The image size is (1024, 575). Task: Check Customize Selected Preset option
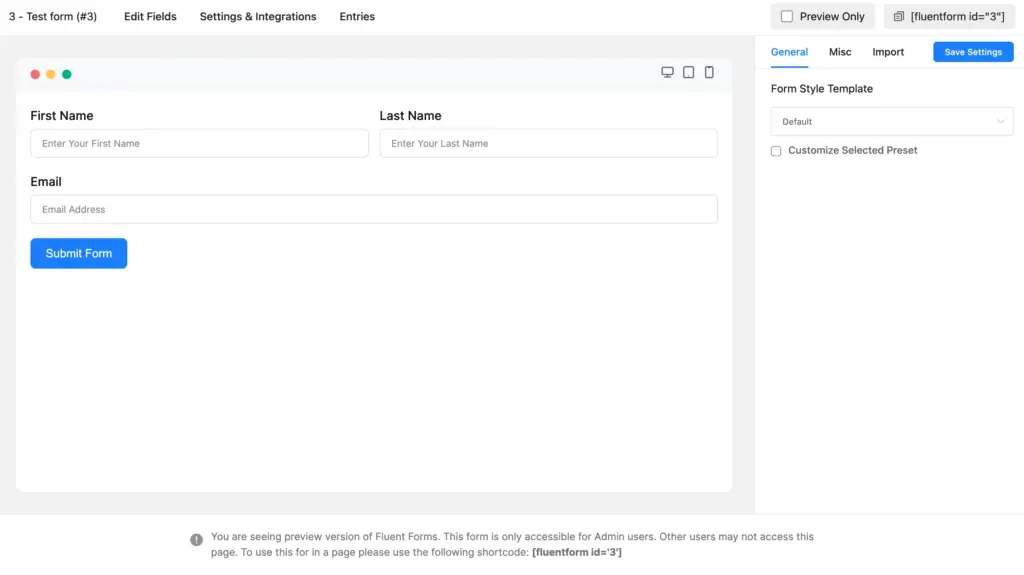[776, 151]
